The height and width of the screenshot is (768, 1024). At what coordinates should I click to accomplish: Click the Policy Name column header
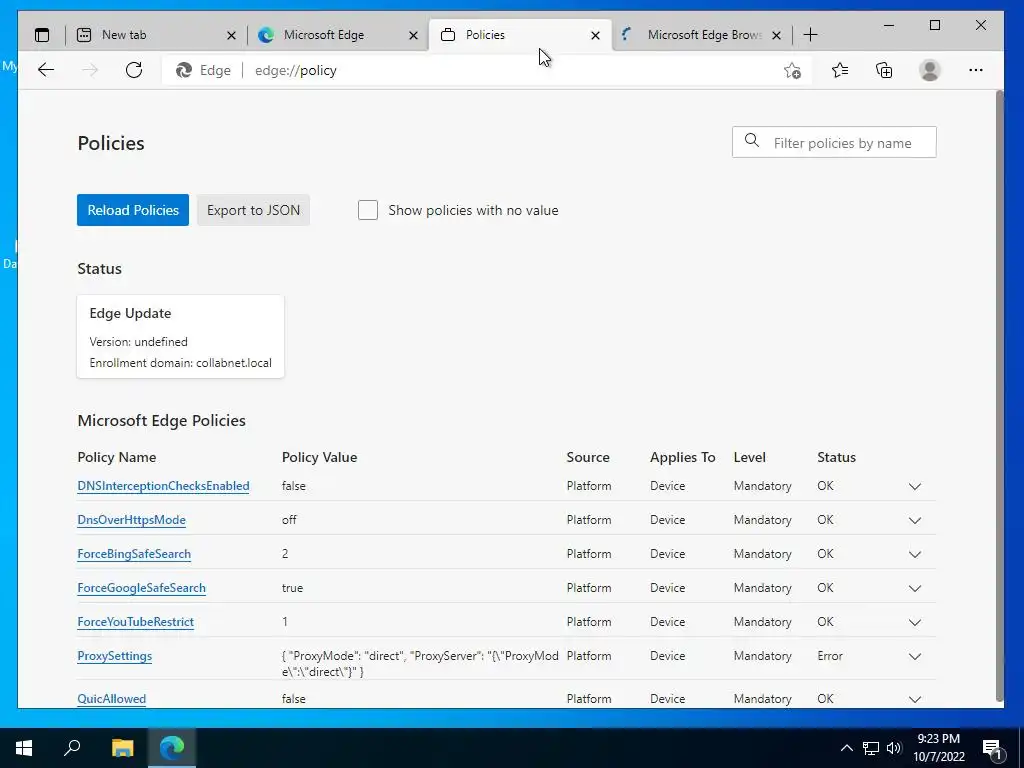[117, 458]
